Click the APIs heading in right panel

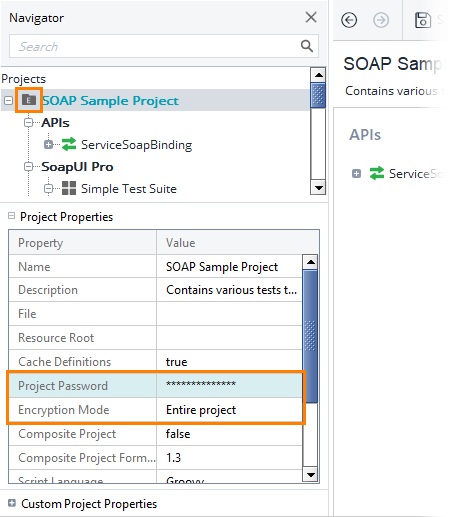coord(365,135)
